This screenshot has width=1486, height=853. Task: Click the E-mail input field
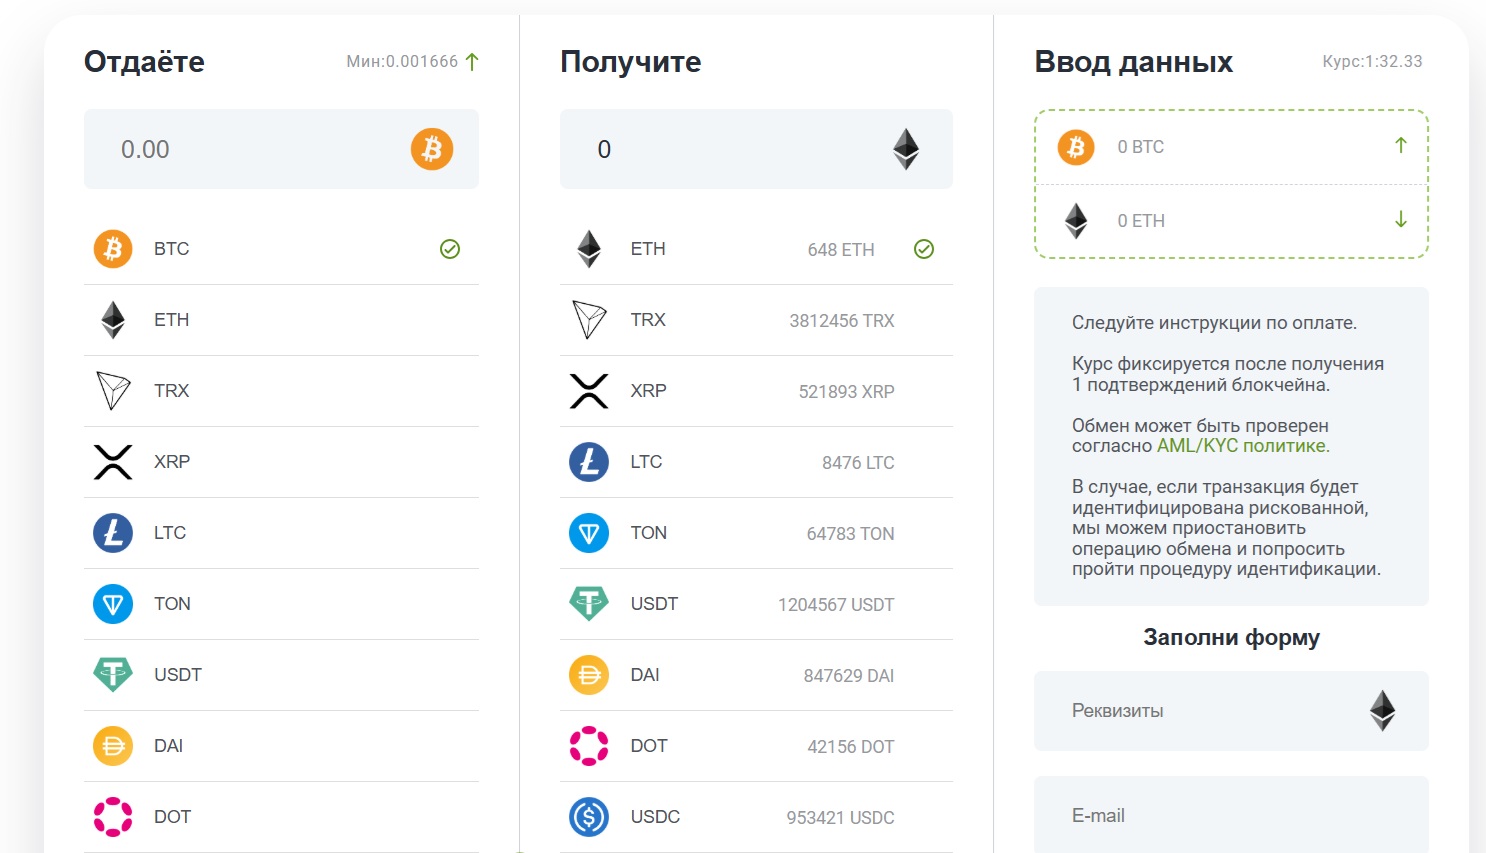click(x=1231, y=815)
